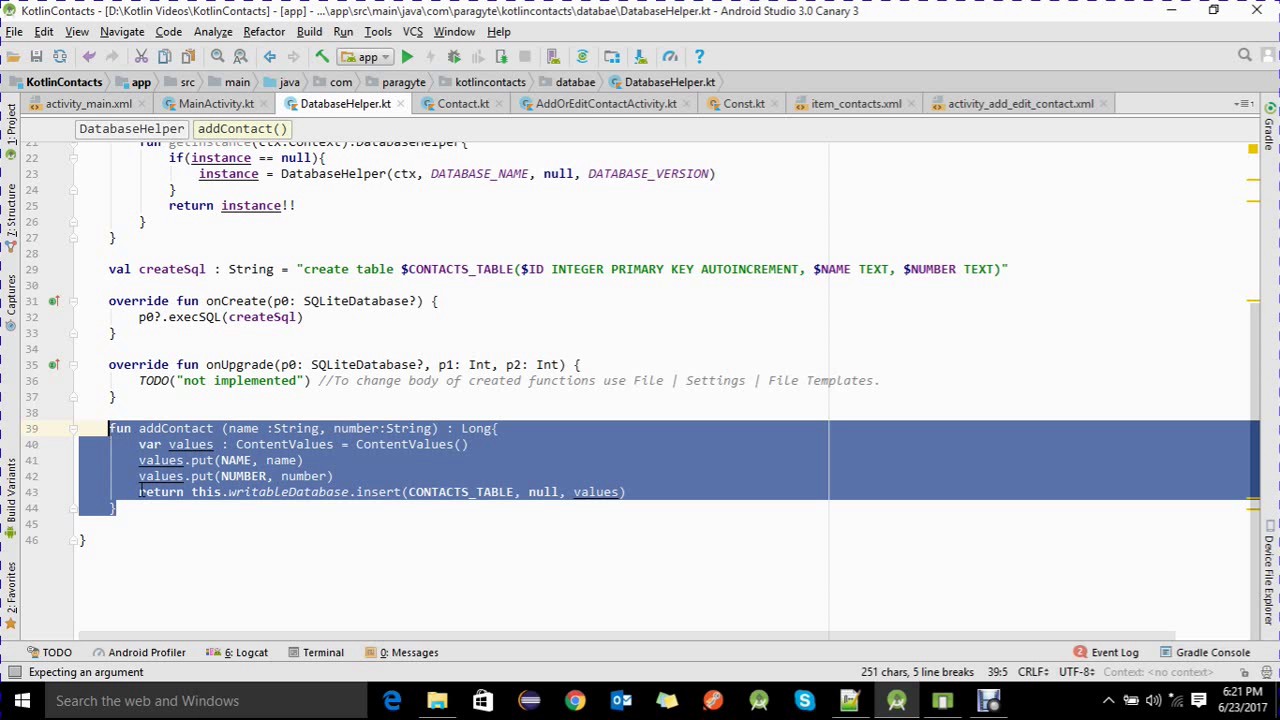The height and width of the screenshot is (720, 1280).
Task: Collapse the addContact function fold marker
Action: (73, 429)
